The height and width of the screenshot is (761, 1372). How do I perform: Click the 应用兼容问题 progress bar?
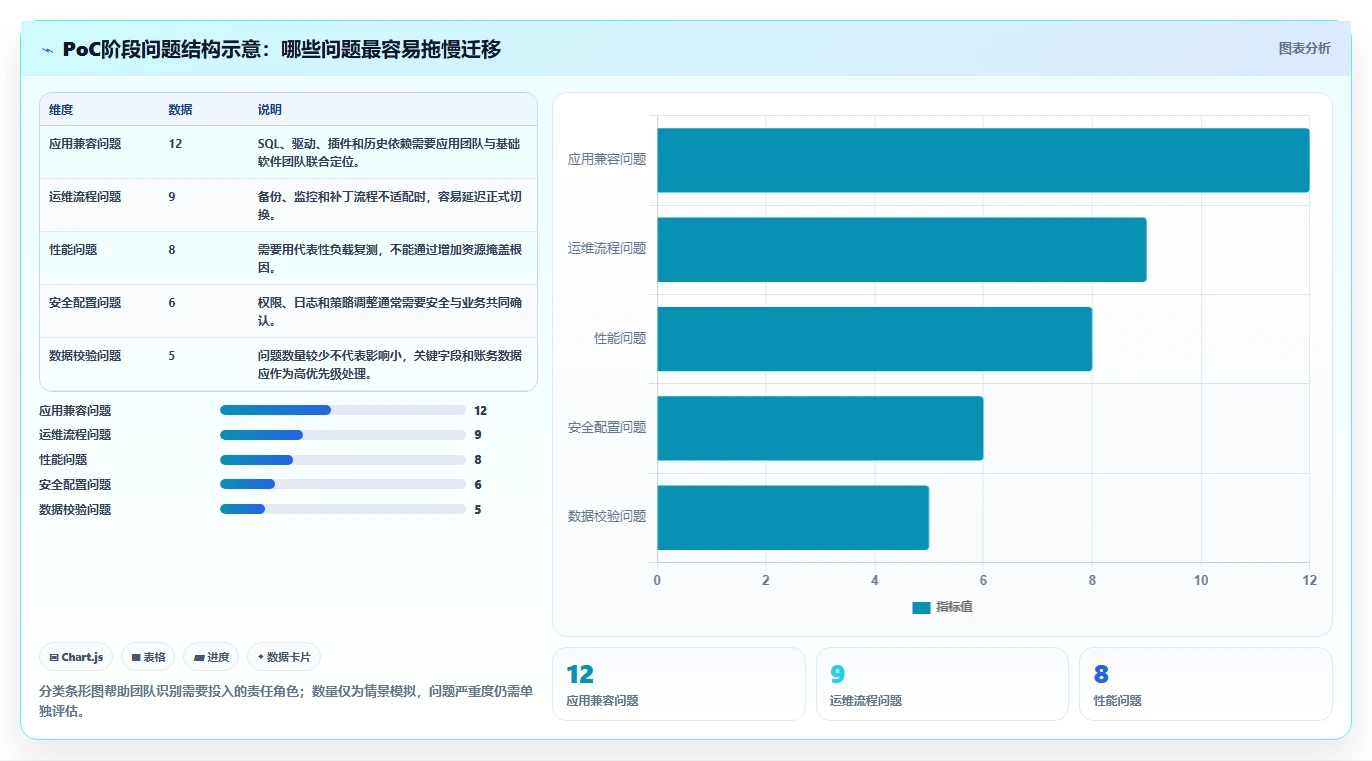[343, 410]
